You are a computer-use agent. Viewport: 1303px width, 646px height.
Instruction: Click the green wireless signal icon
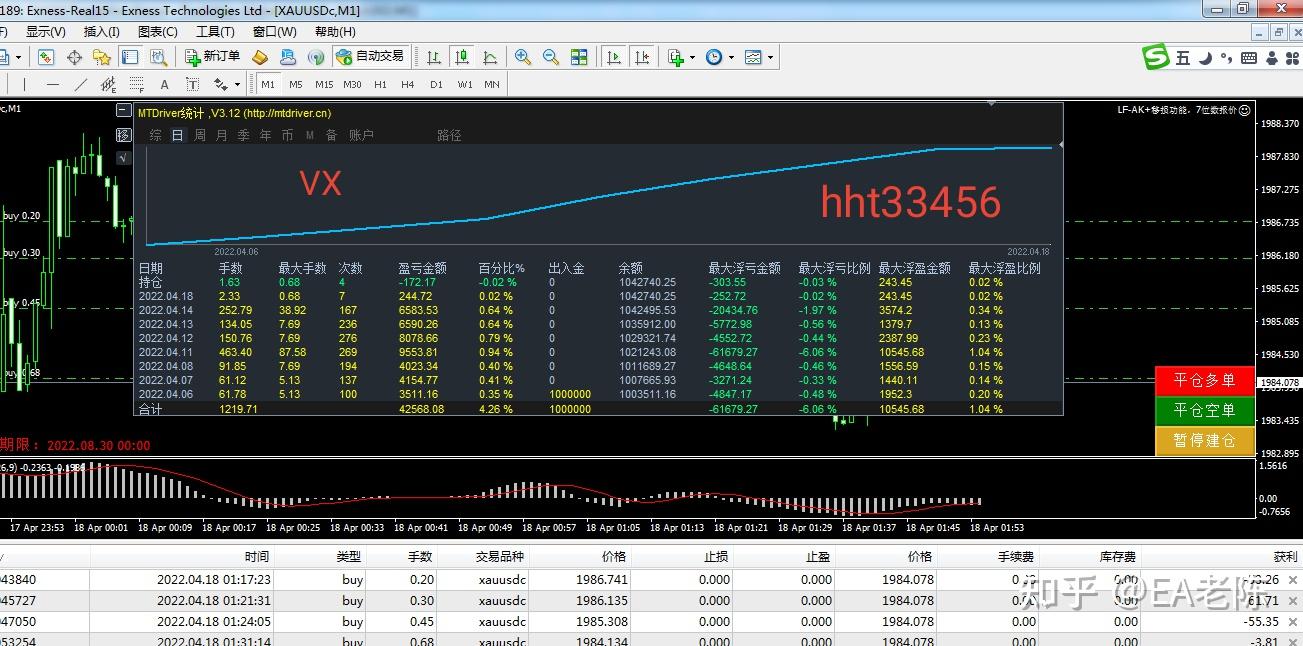click(316, 57)
